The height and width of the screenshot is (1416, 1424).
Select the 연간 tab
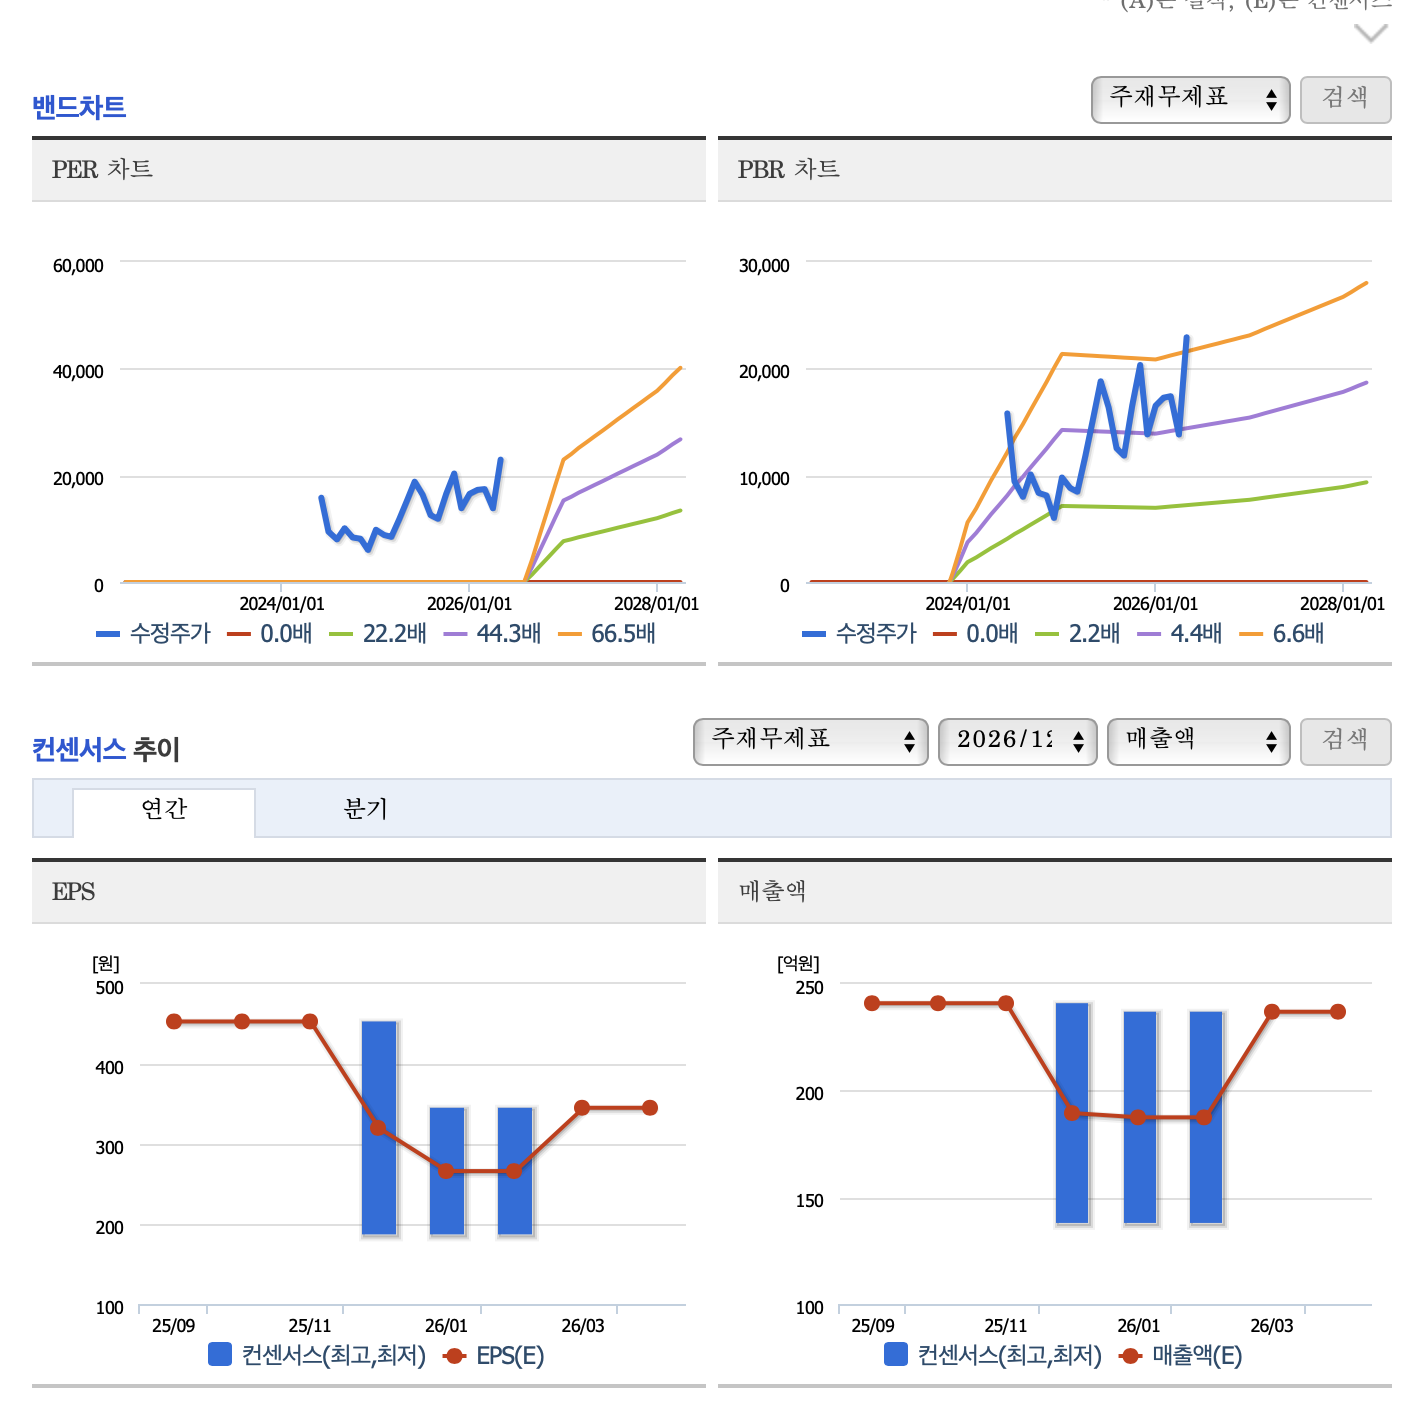(x=164, y=810)
